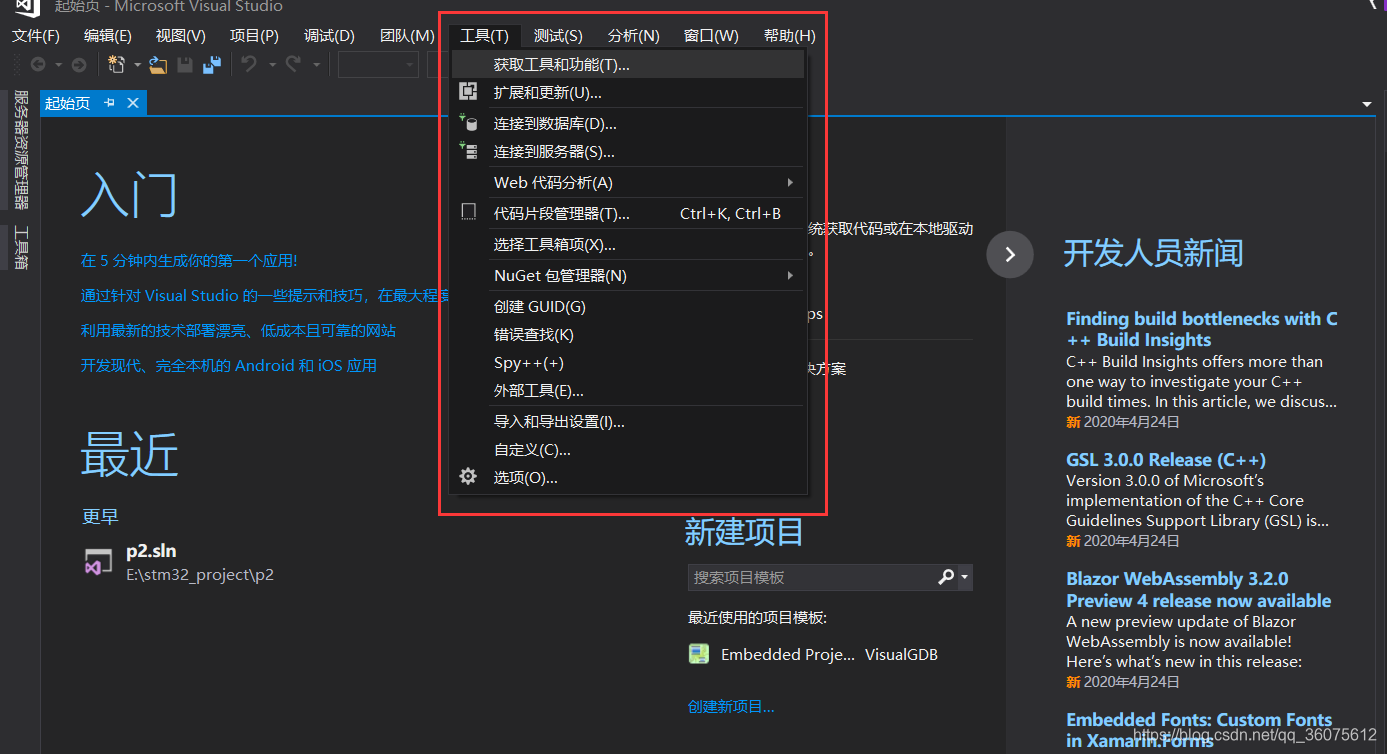Image resolution: width=1387 pixels, height=754 pixels.
Task: Click the round arrow button beside 开发人员新闻
Action: tap(1010, 254)
